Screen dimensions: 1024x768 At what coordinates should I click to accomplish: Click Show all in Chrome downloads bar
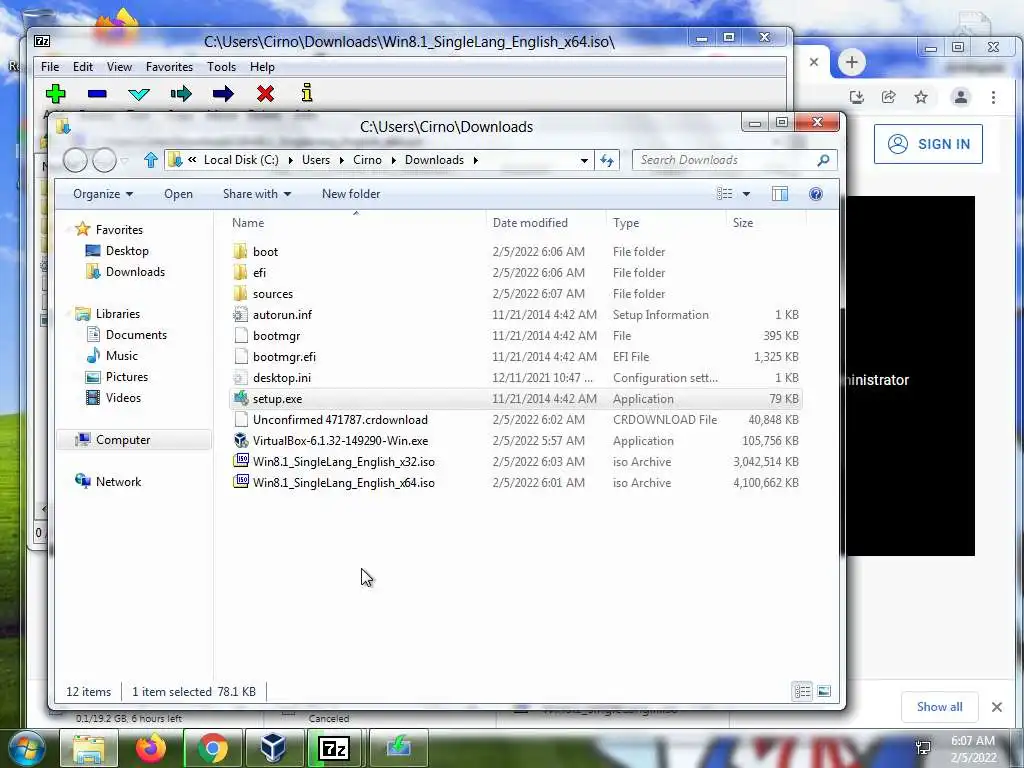(939, 707)
